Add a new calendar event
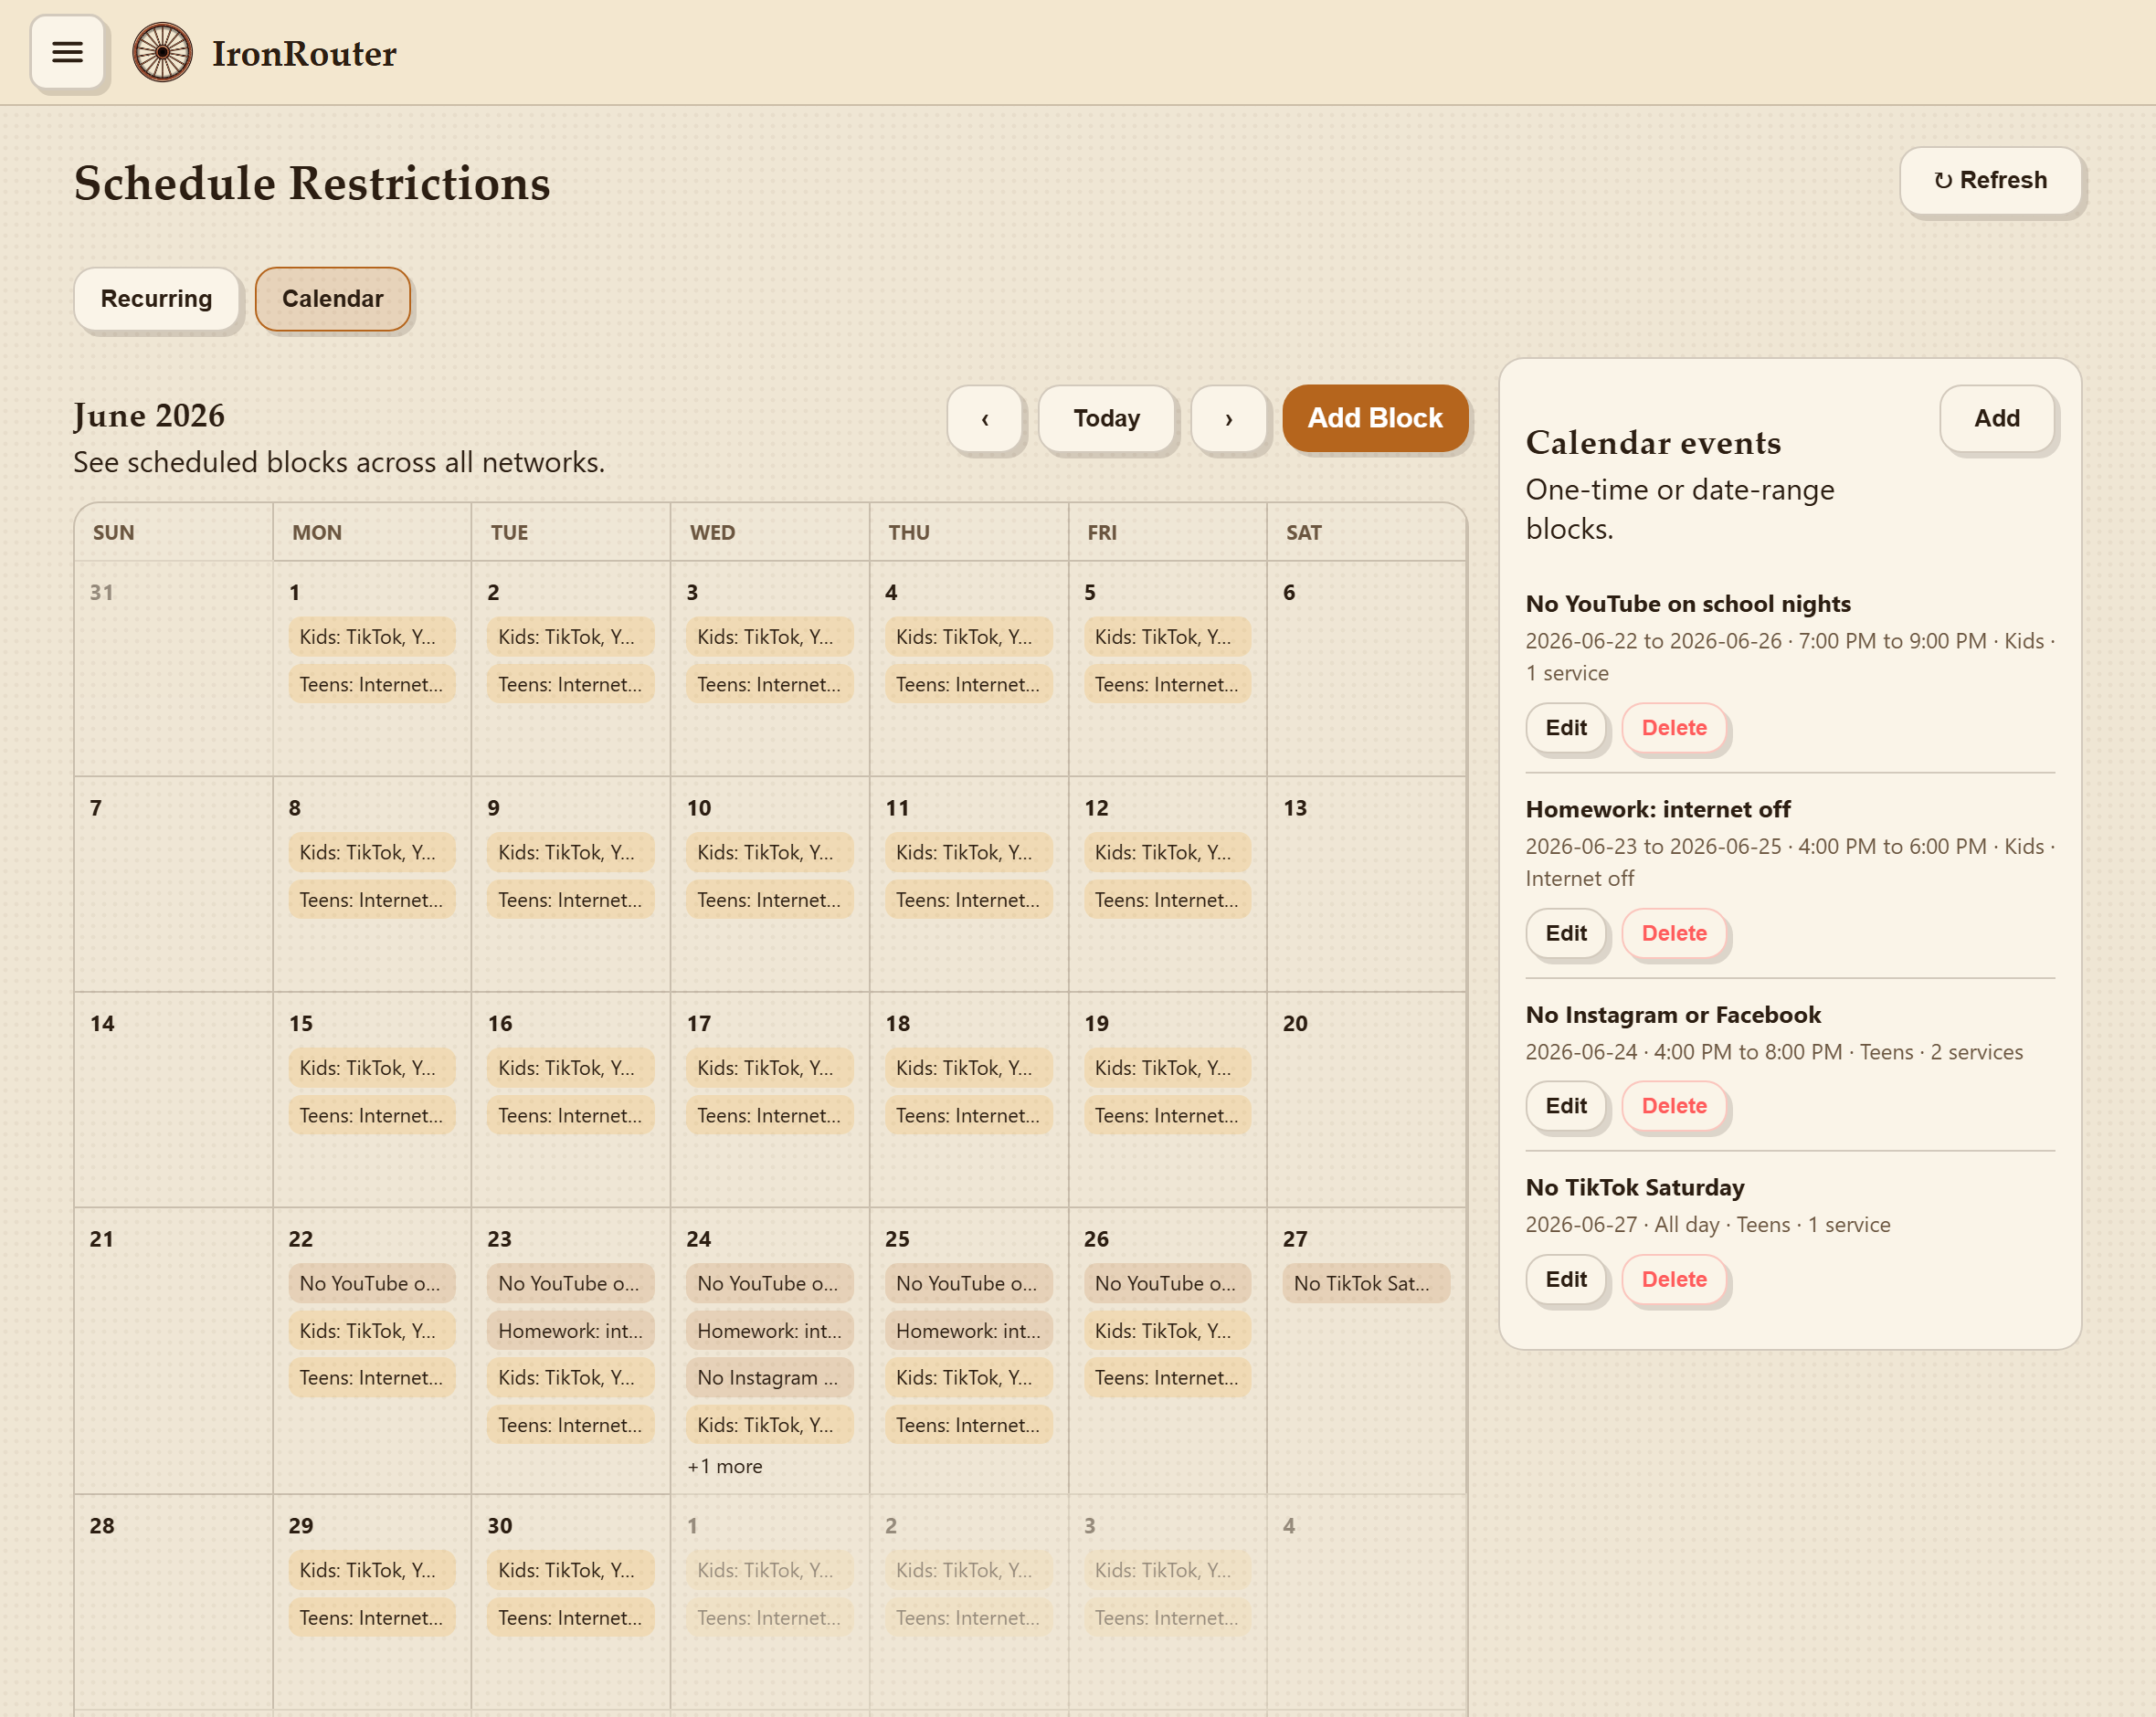Image resolution: width=2156 pixels, height=1717 pixels. point(1996,418)
